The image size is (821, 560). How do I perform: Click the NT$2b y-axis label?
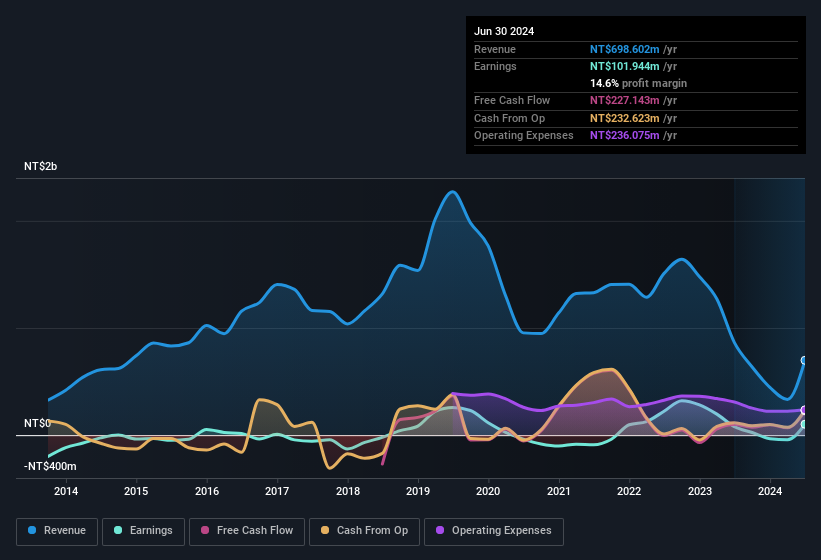pos(40,166)
